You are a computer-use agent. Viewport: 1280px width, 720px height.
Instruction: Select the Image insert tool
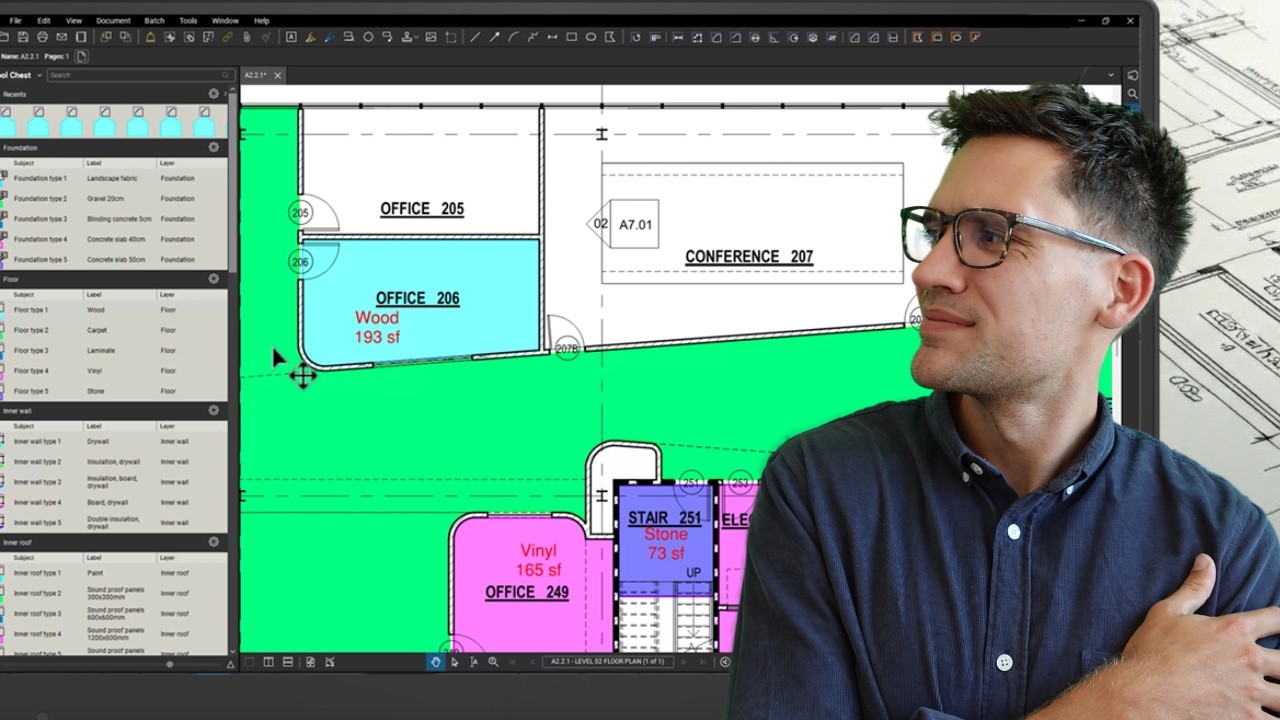point(431,37)
